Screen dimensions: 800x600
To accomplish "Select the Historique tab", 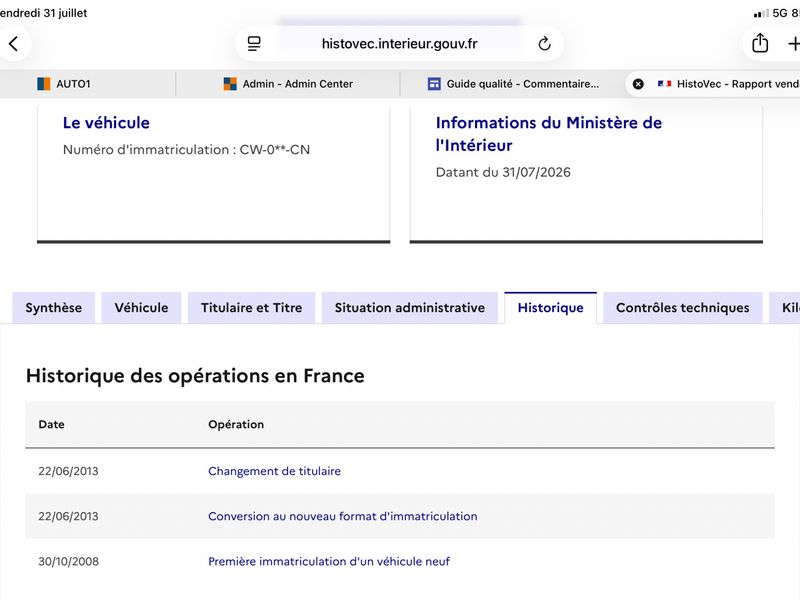I will 551,308.
